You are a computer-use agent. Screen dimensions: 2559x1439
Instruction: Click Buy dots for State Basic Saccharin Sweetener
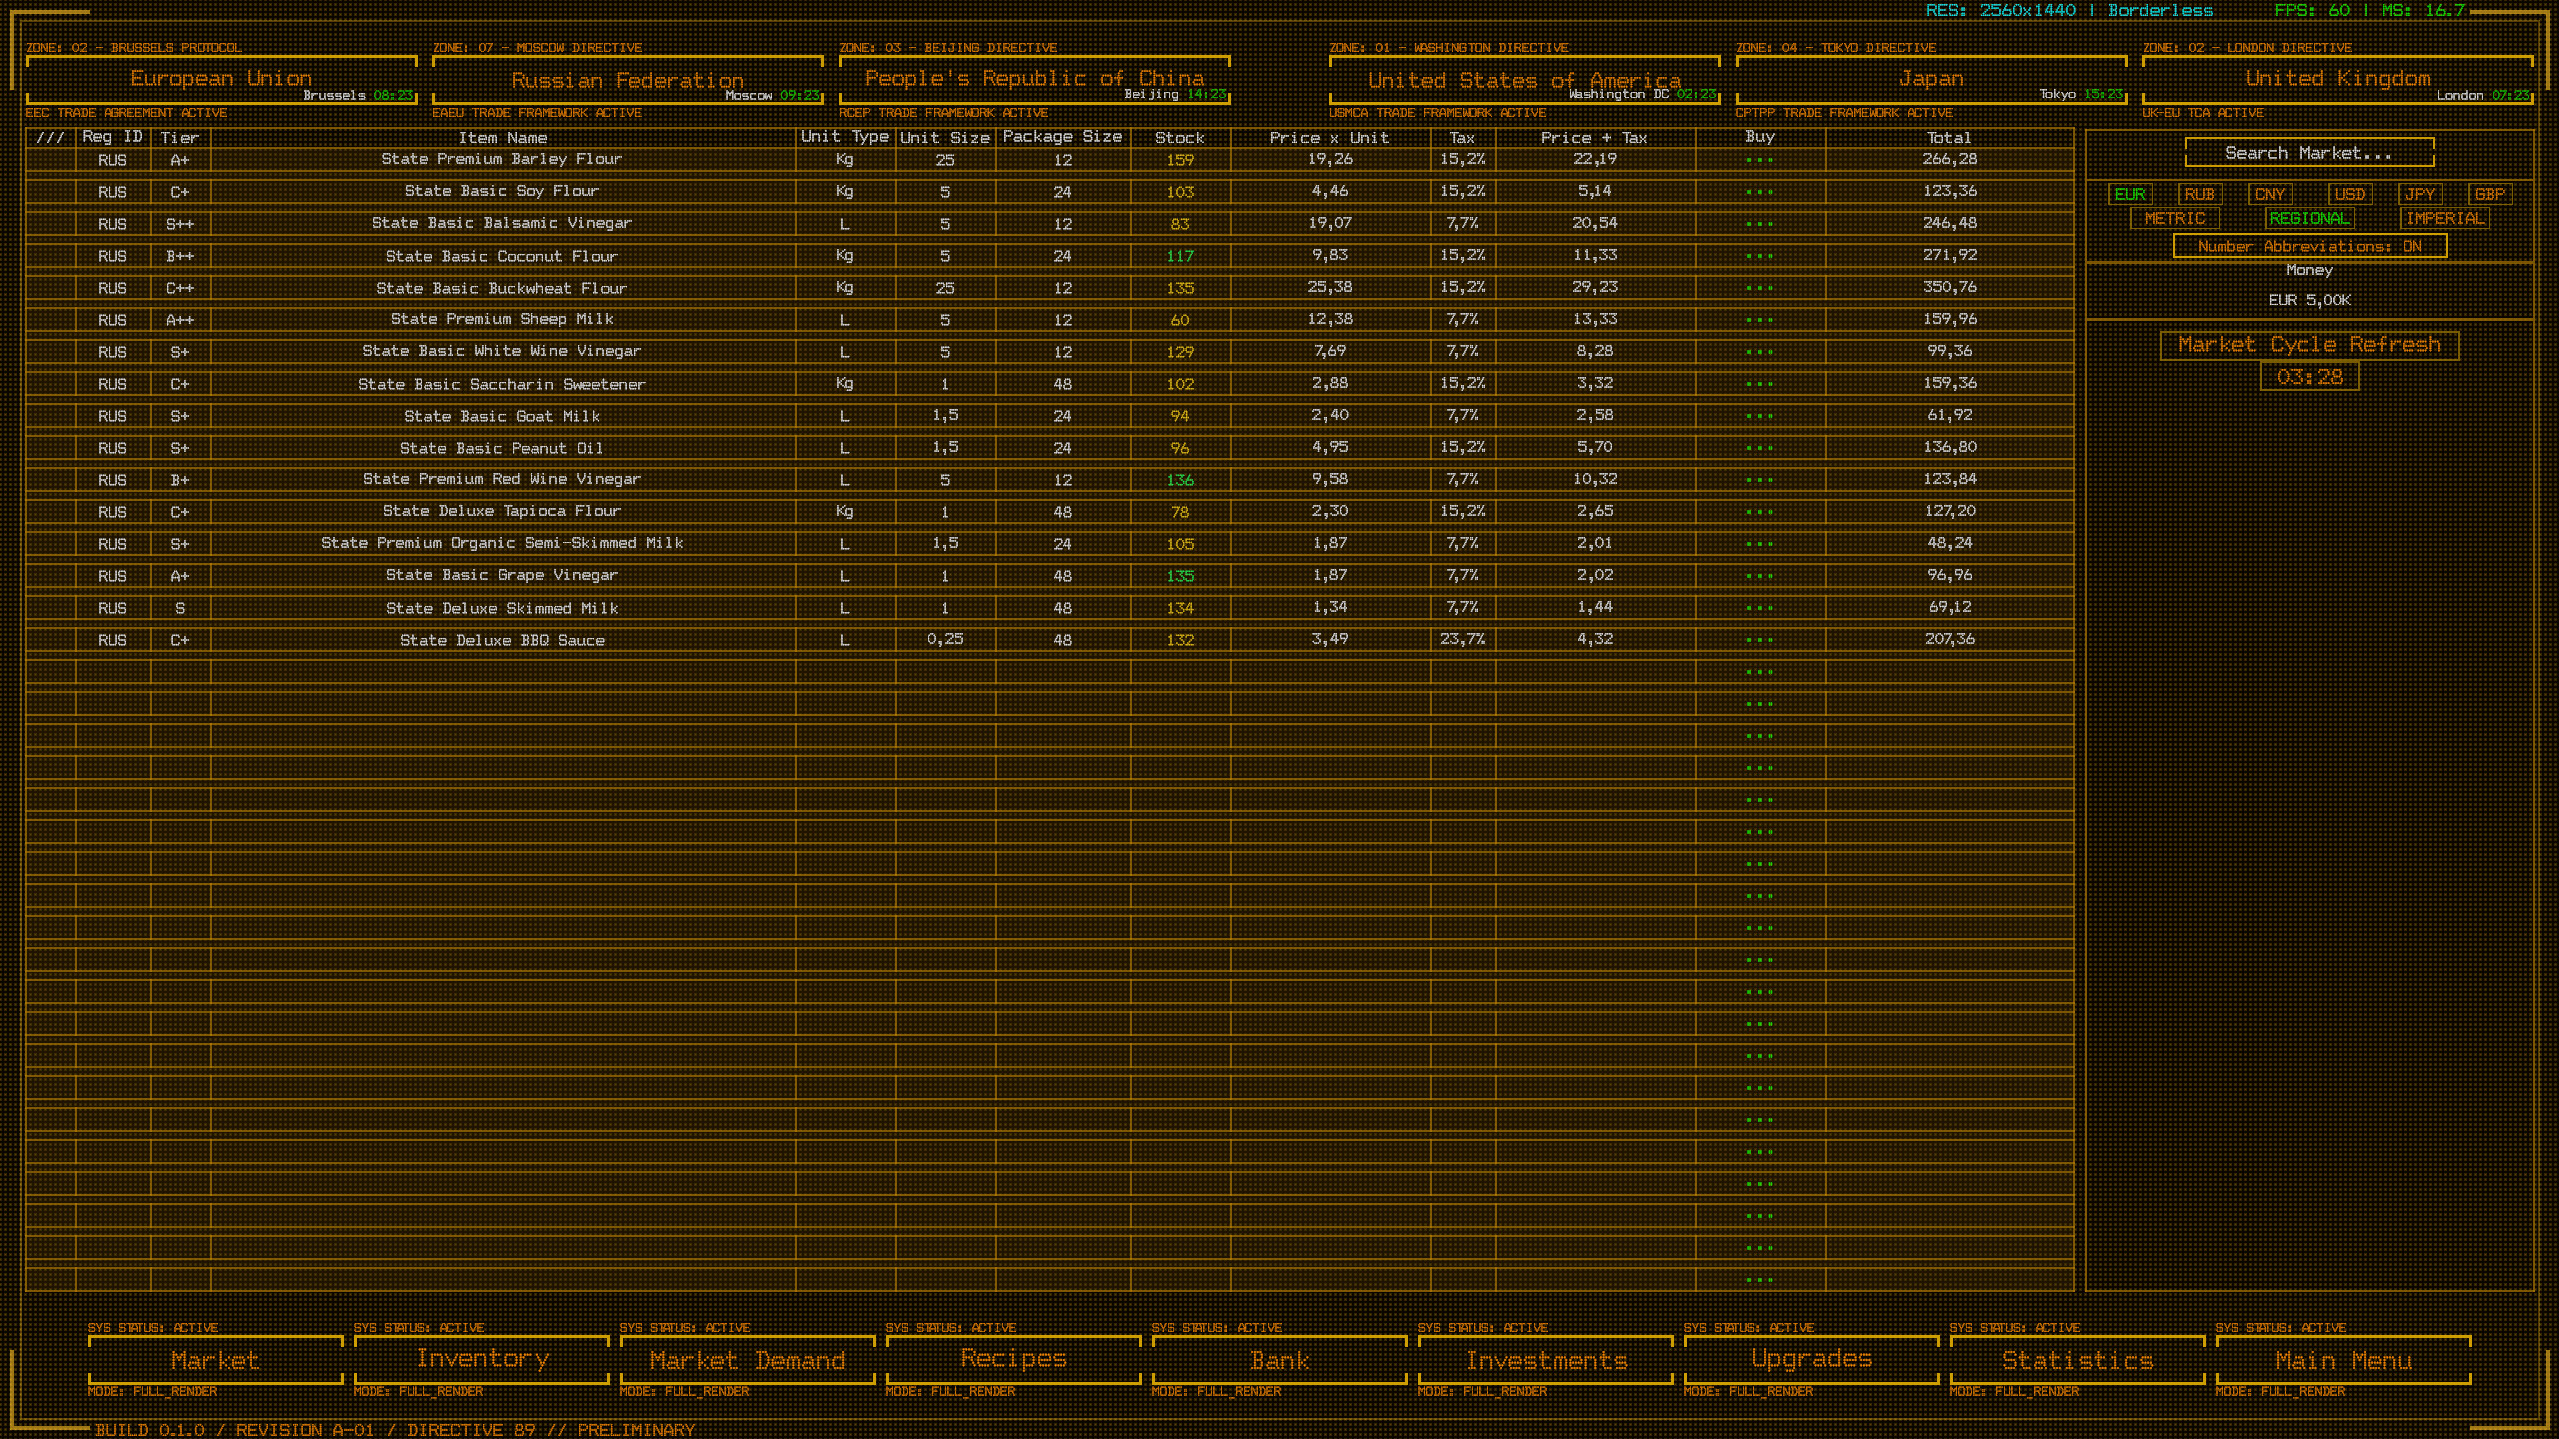1759,384
